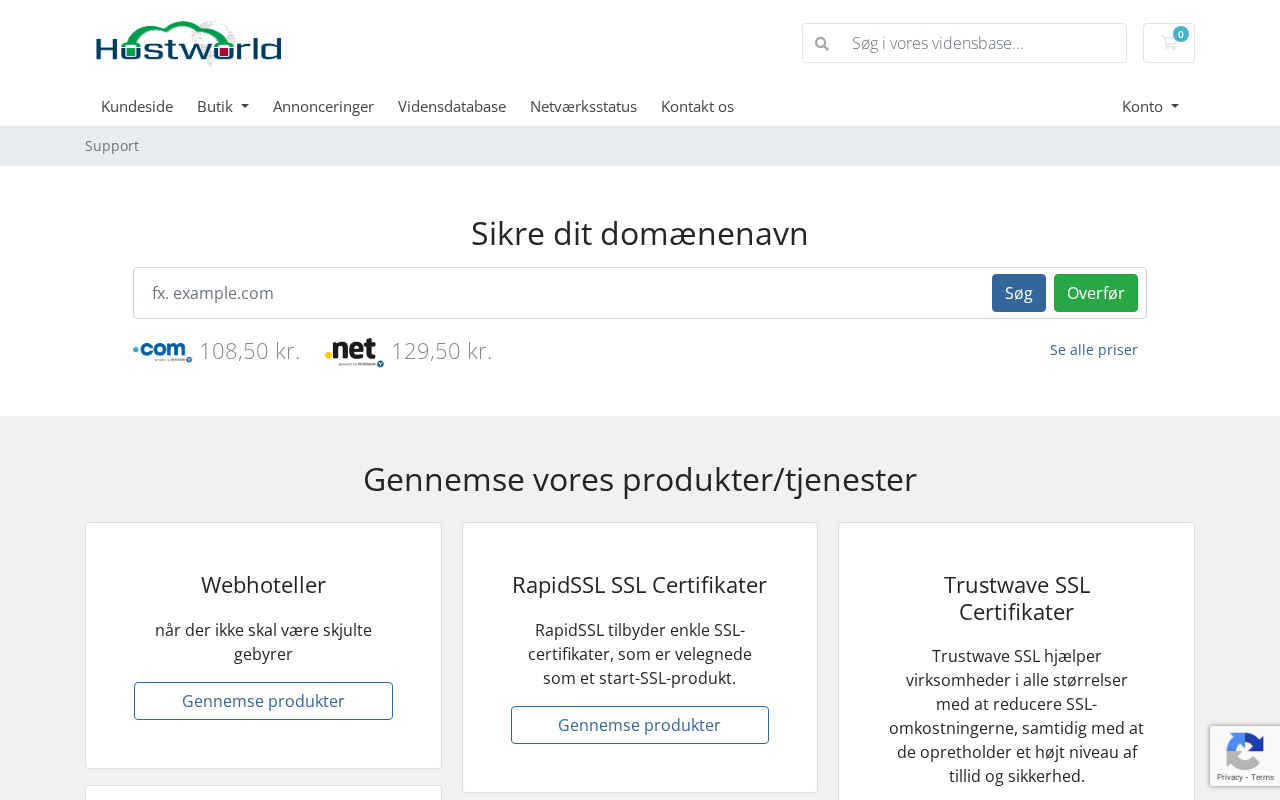Open the Kontakt os page
The height and width of the screenshot is (800, 1280).
(697, 106)
